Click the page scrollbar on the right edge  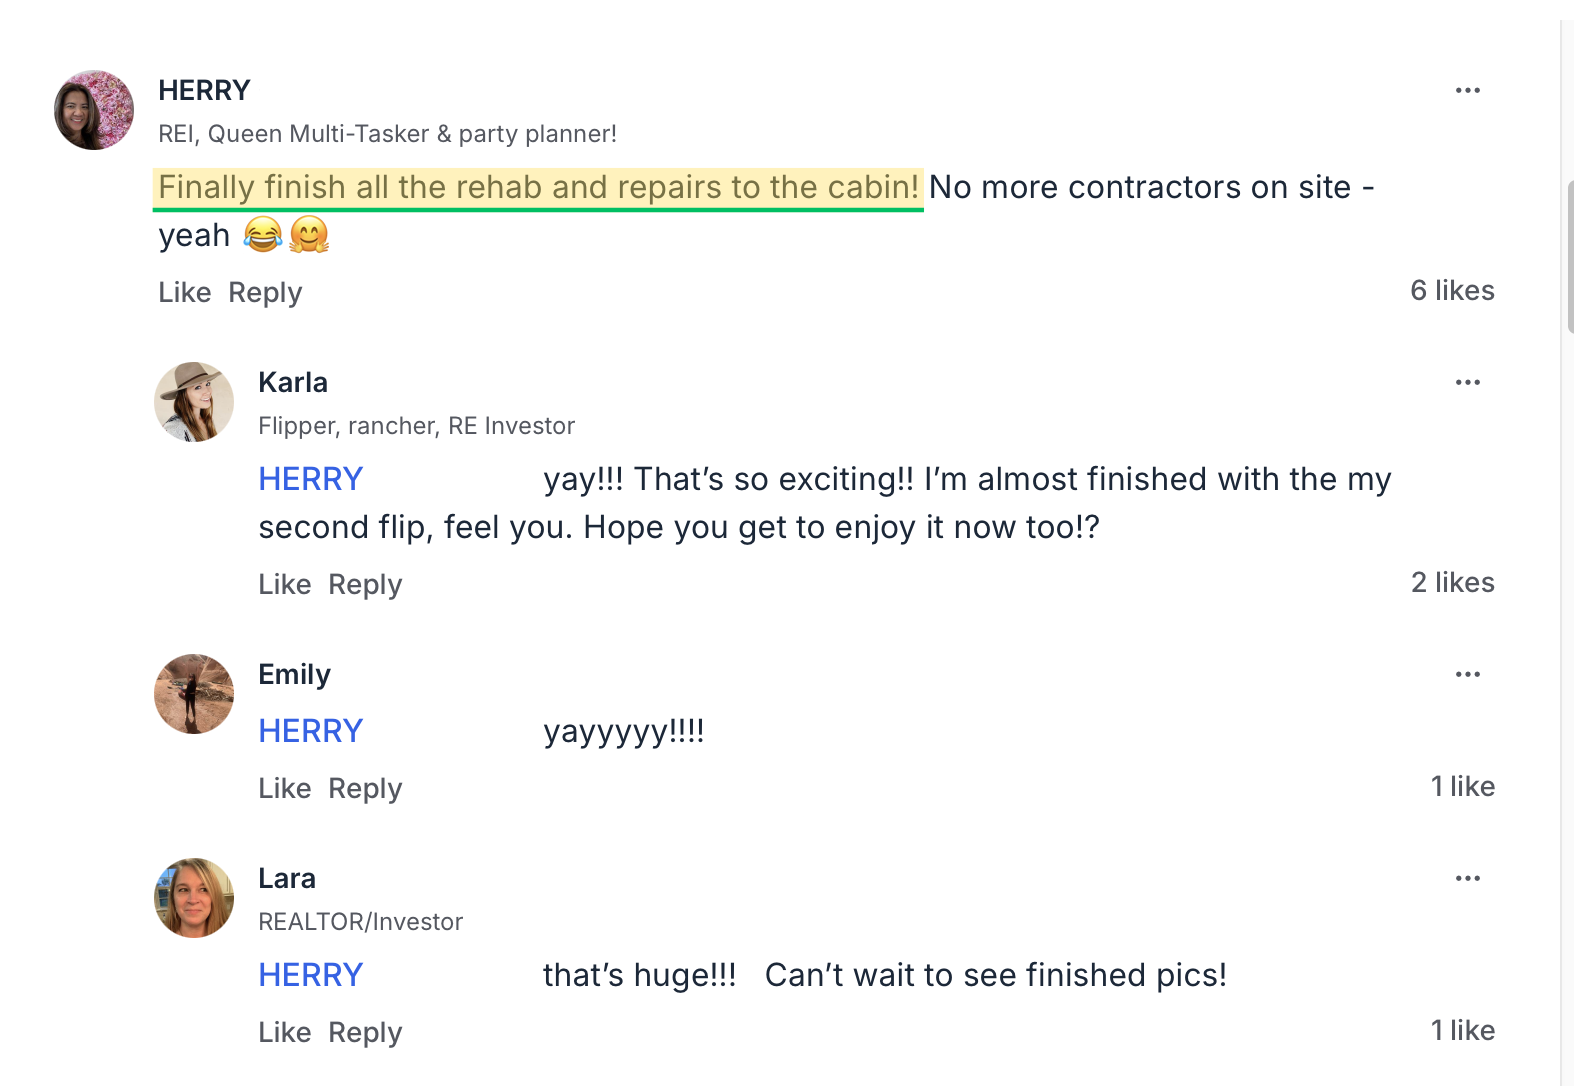point(1568,256)
